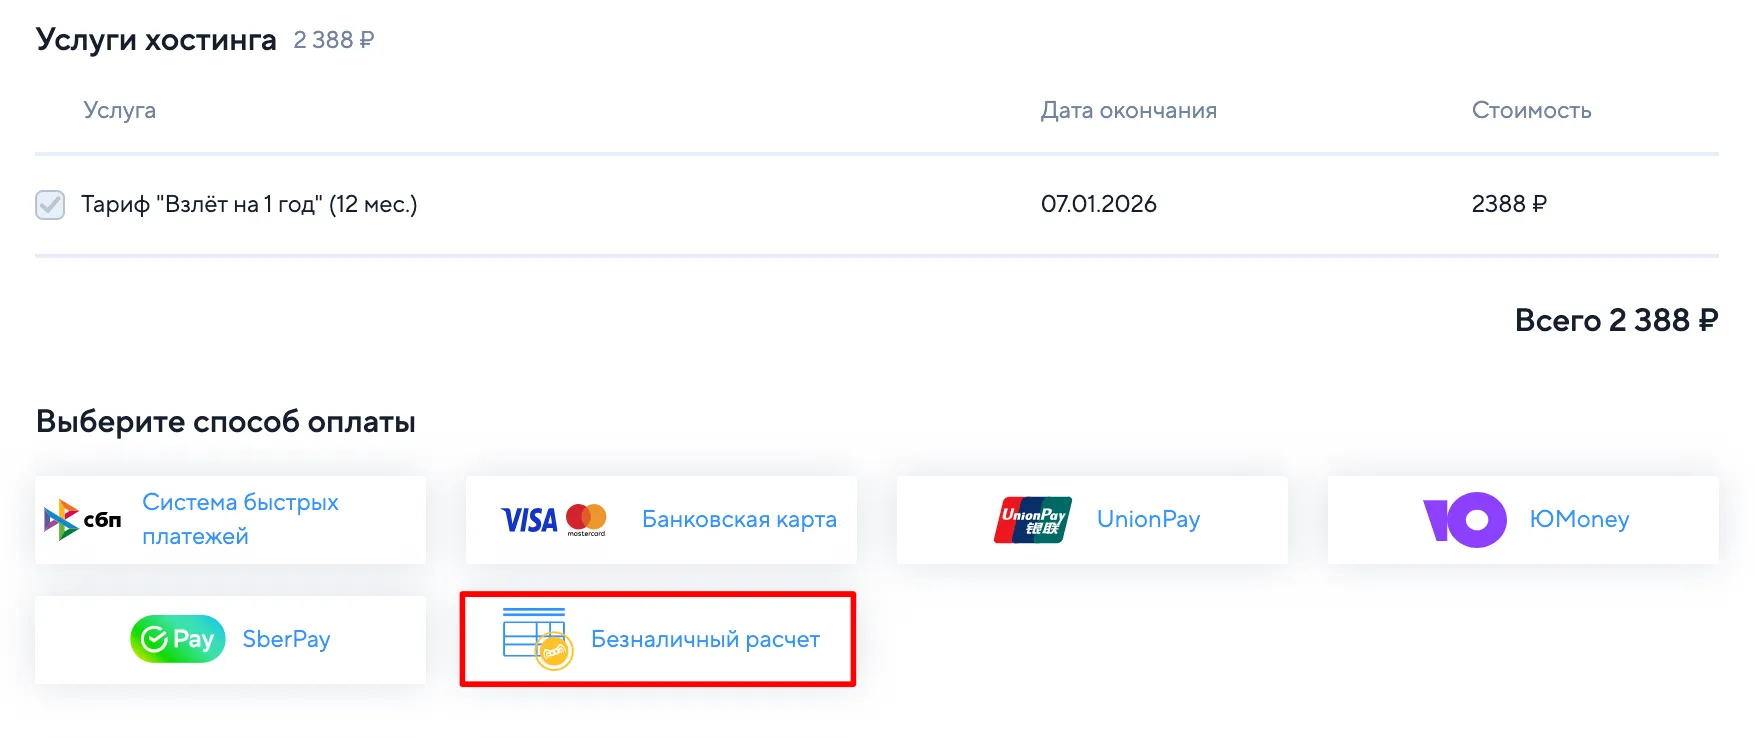Click the Visa logo

coord(529,520)
